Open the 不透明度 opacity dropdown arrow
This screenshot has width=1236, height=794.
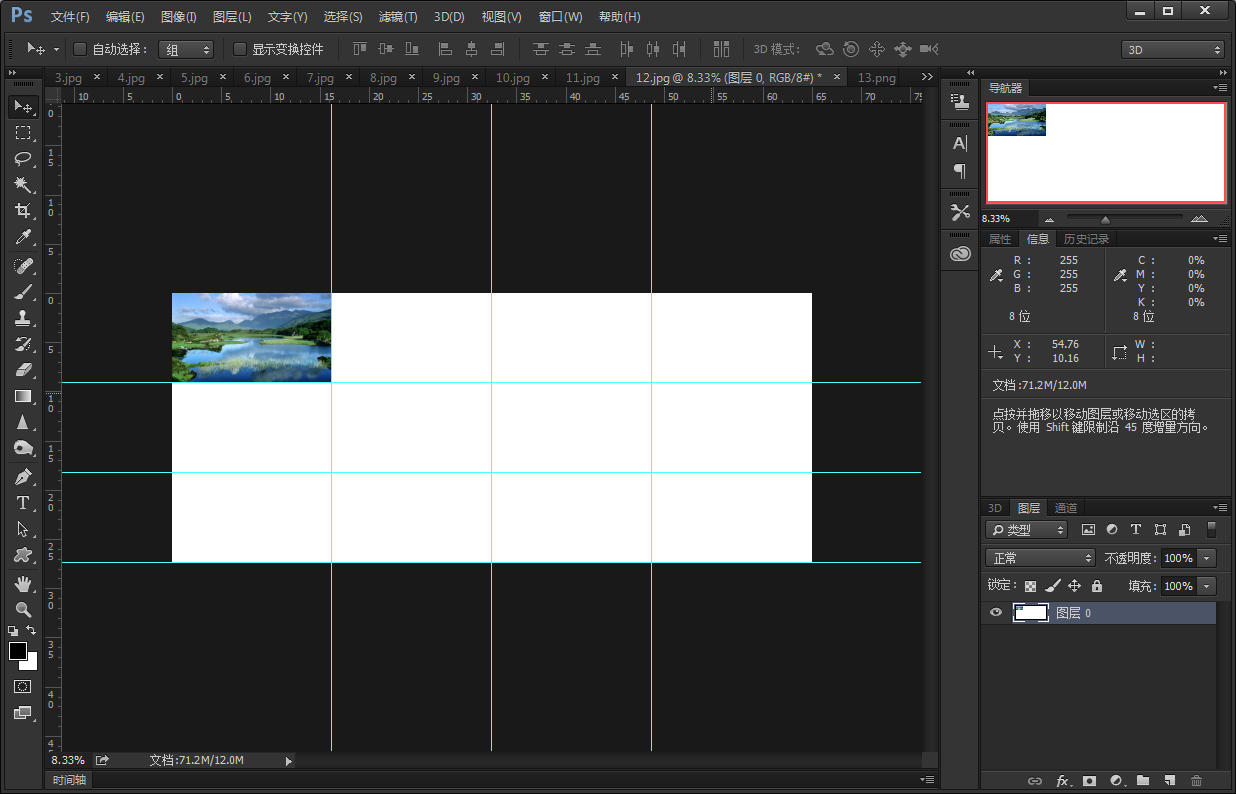1207,558
